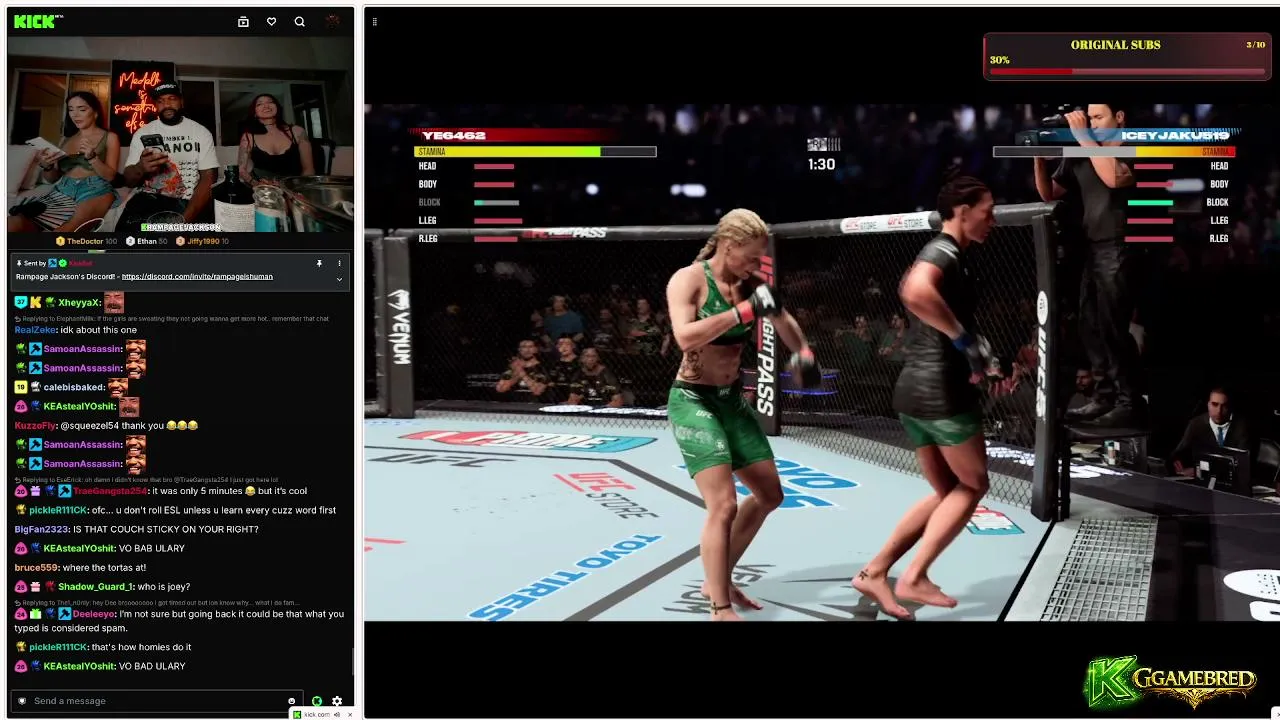Click username RealZeke in chat
The image size is (1280, 720).
[x=35, y=330]
